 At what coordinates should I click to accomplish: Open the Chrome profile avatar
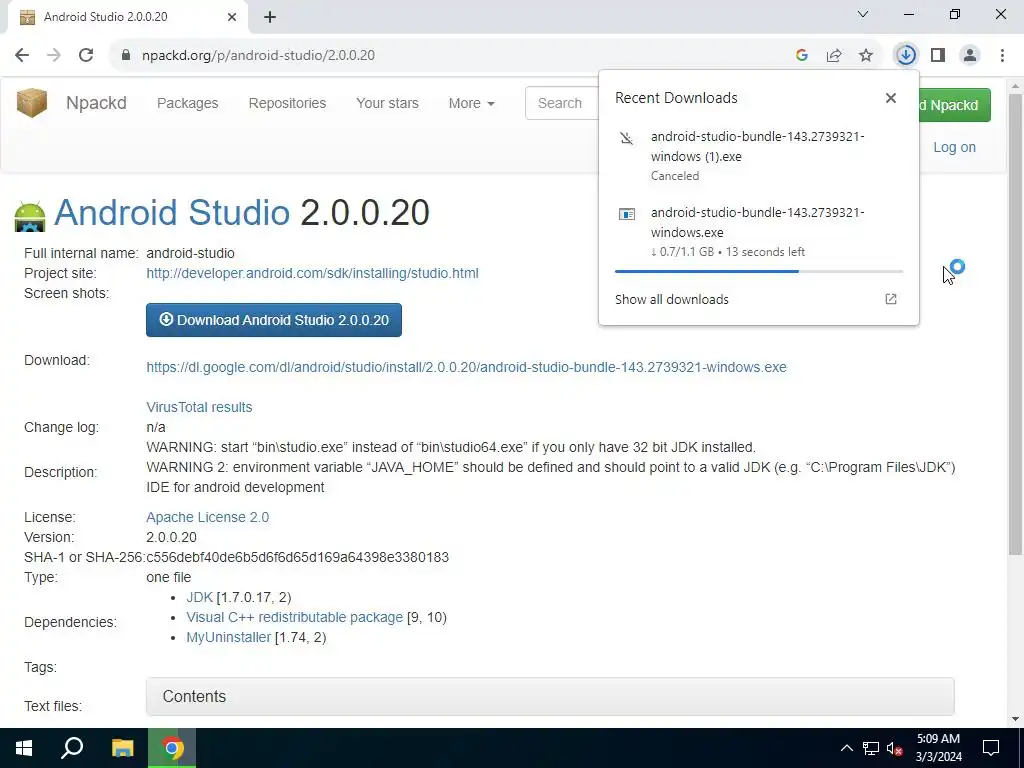pos(970,55)
